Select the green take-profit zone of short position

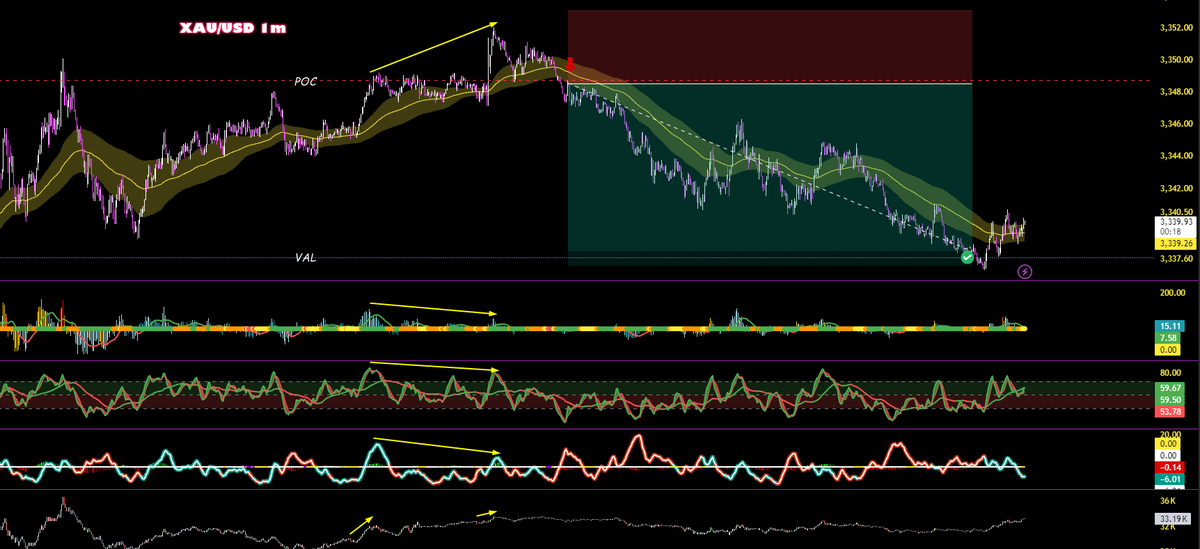[x=770, y=174]
